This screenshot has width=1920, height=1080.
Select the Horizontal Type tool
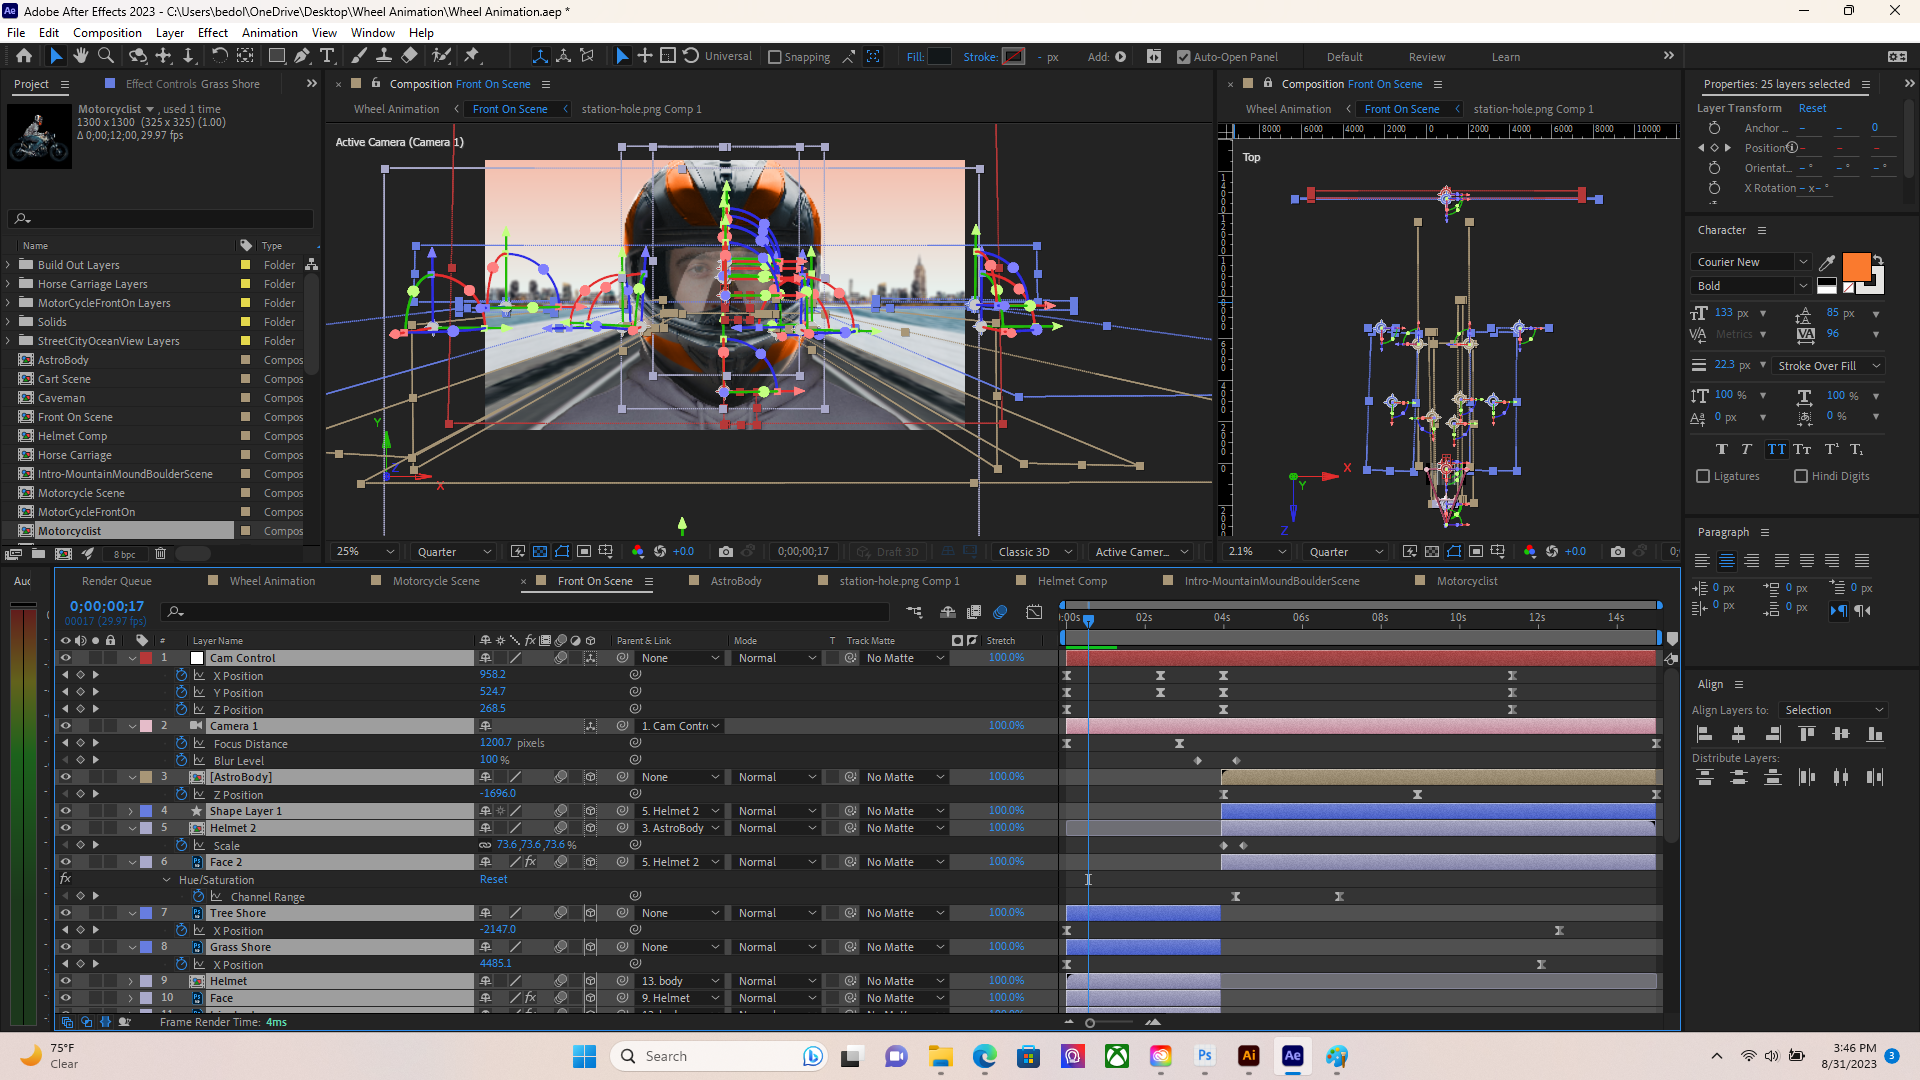pos(327,56)
